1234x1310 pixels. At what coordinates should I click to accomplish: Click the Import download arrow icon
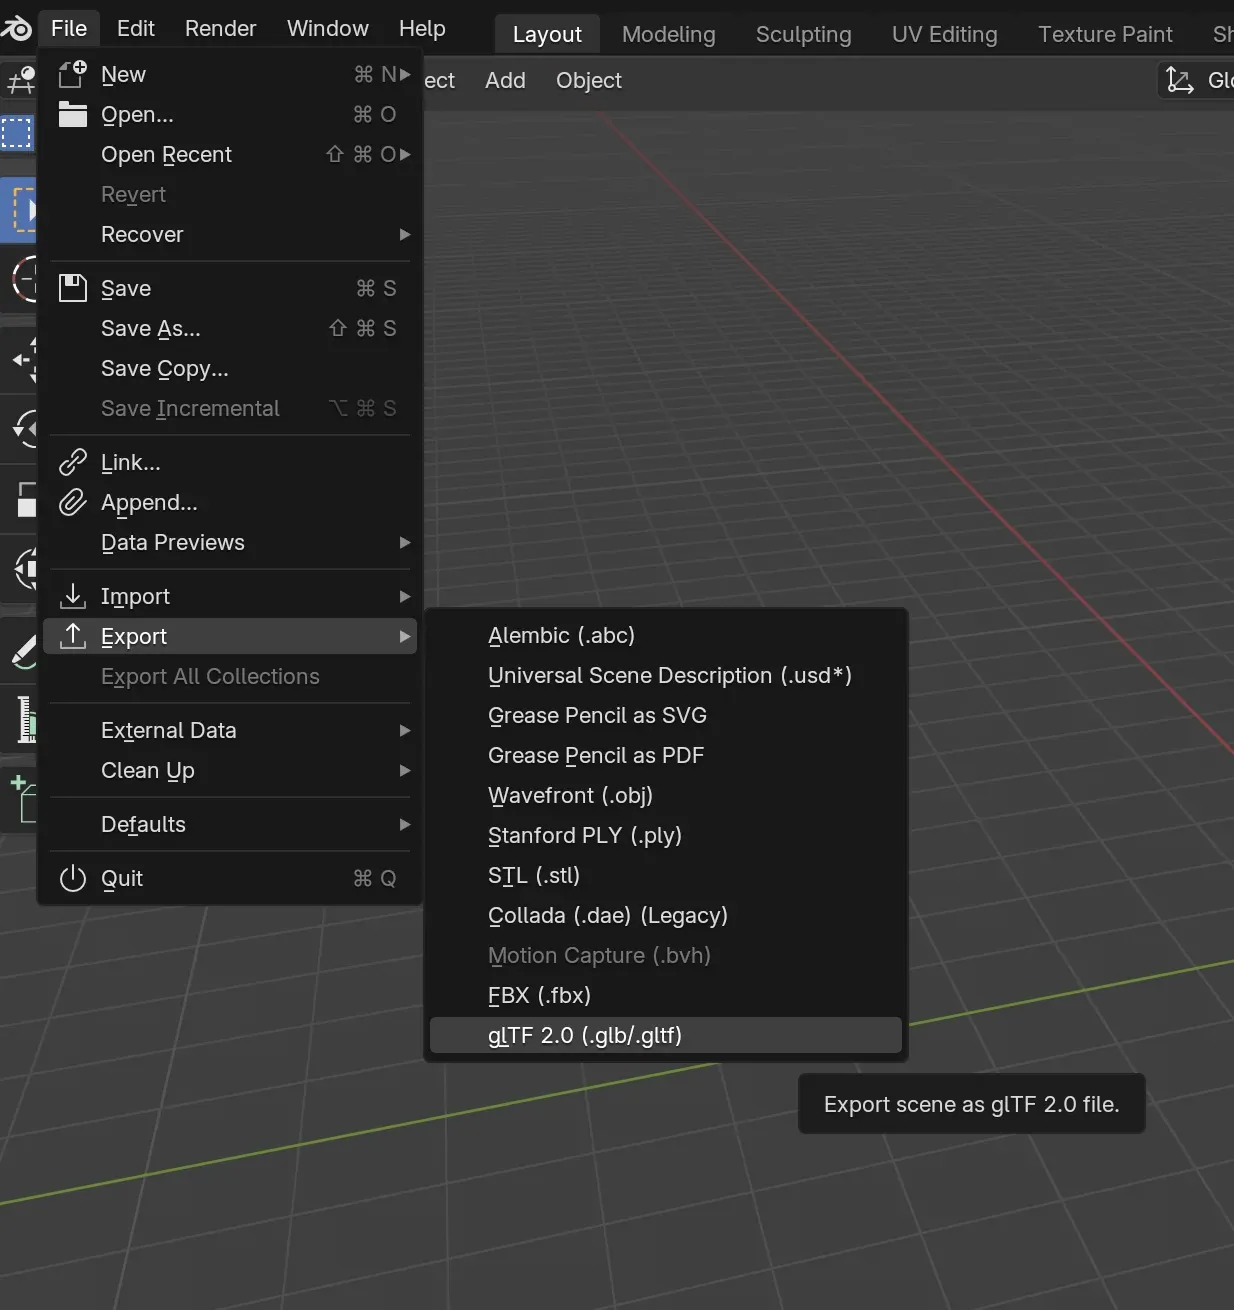73,596
